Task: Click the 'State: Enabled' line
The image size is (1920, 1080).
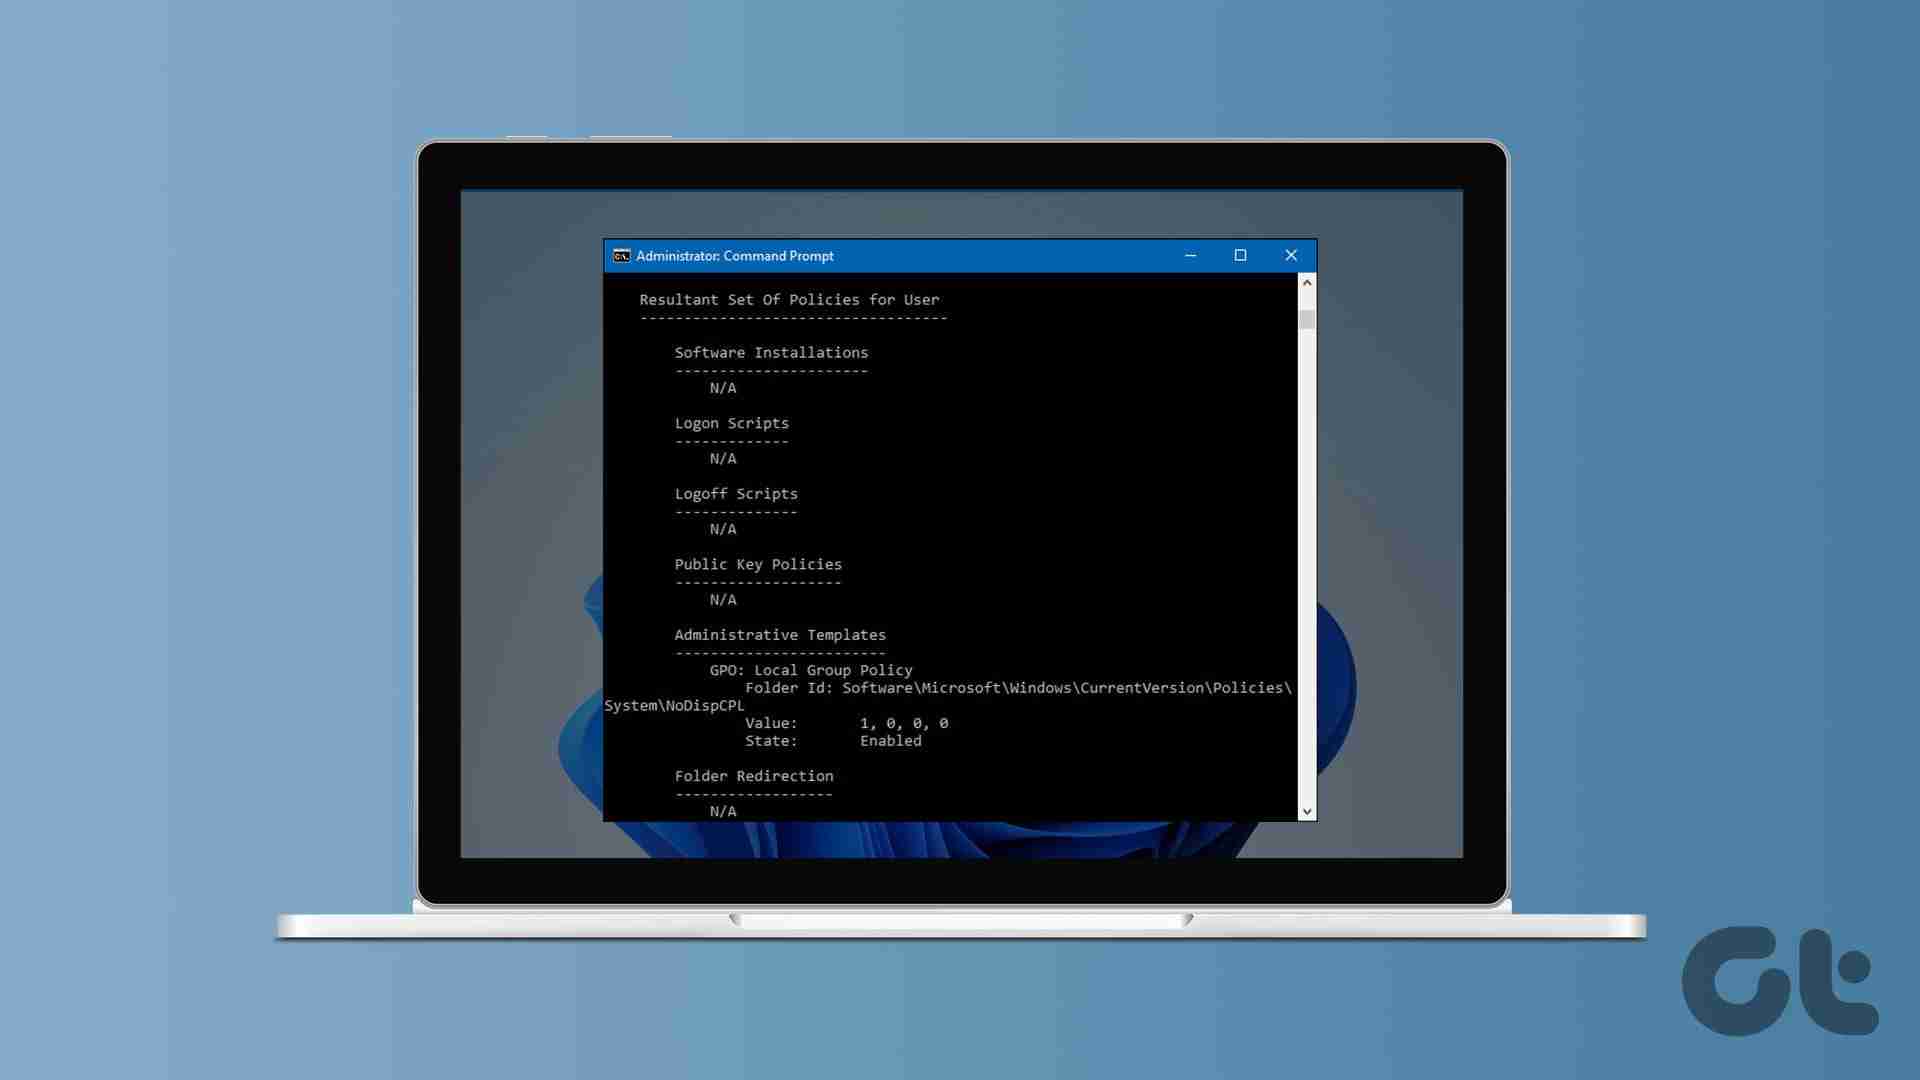Action: click(x=833, y=741)
